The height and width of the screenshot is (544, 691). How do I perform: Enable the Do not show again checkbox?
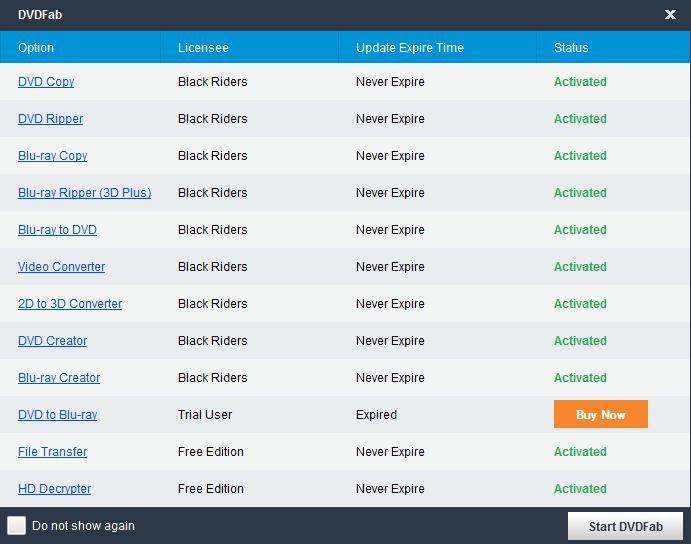click(x=17, y=526)
